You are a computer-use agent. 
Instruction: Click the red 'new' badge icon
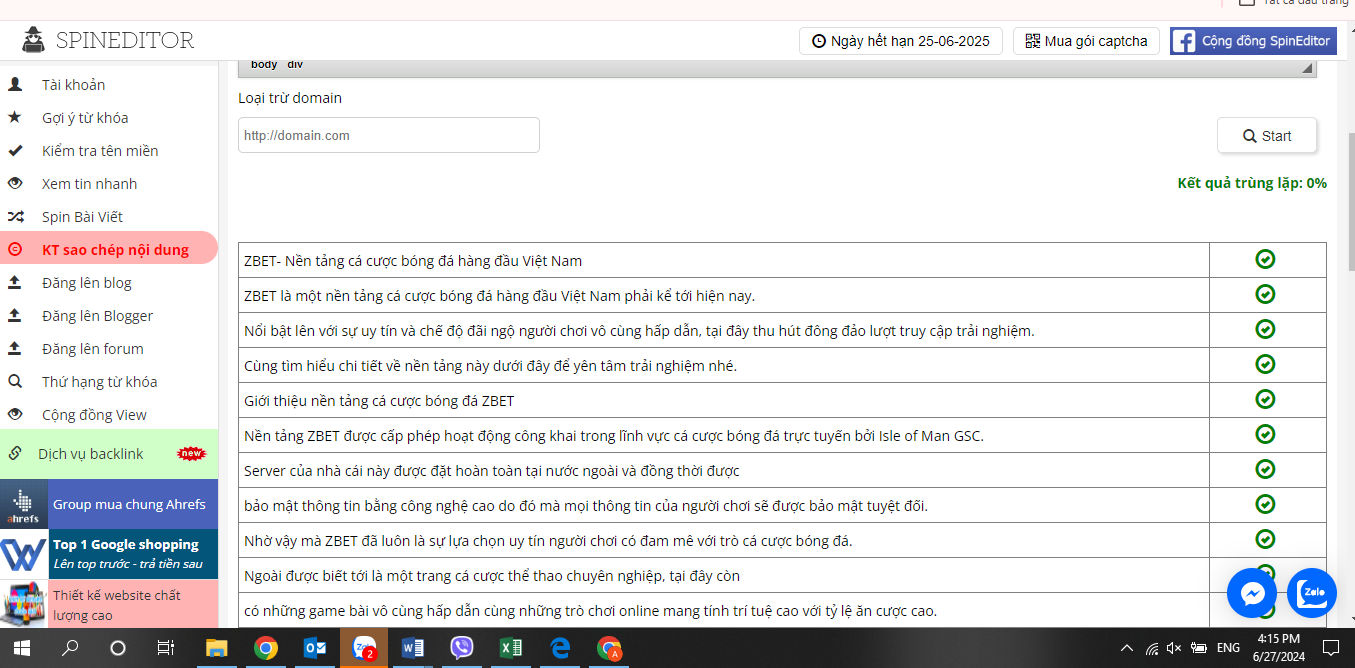tap(190, 453)
